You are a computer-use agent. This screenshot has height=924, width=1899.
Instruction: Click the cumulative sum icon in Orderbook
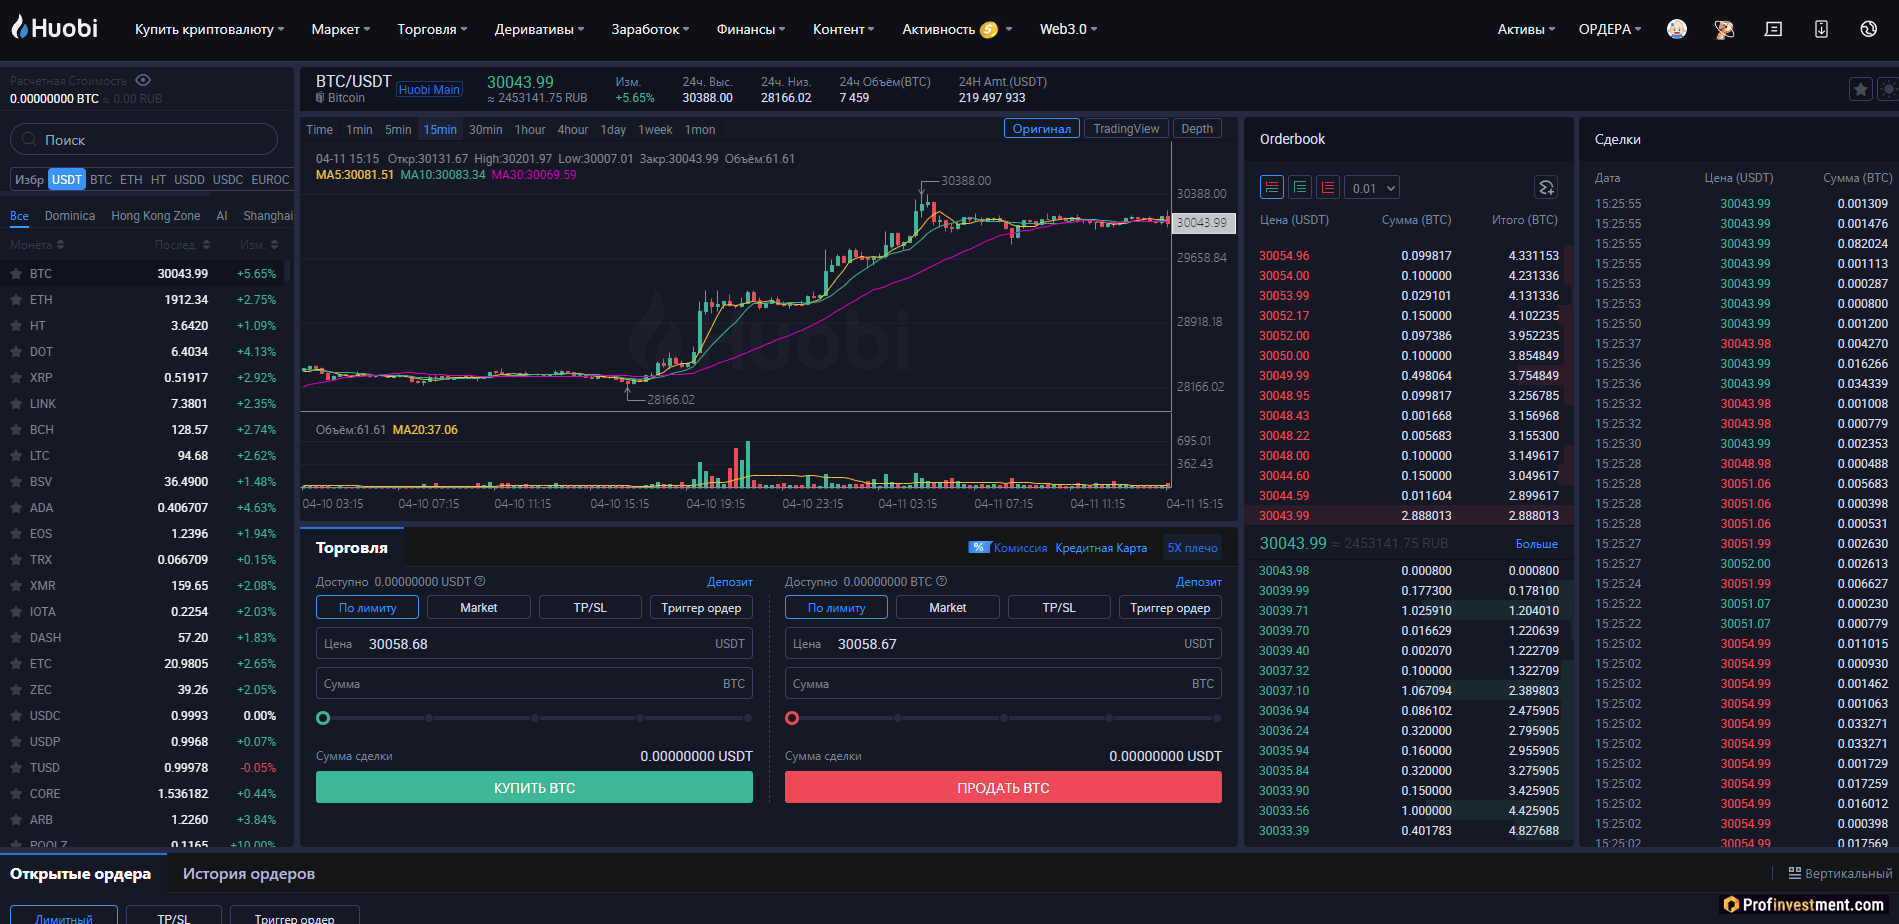(1546, 187)
